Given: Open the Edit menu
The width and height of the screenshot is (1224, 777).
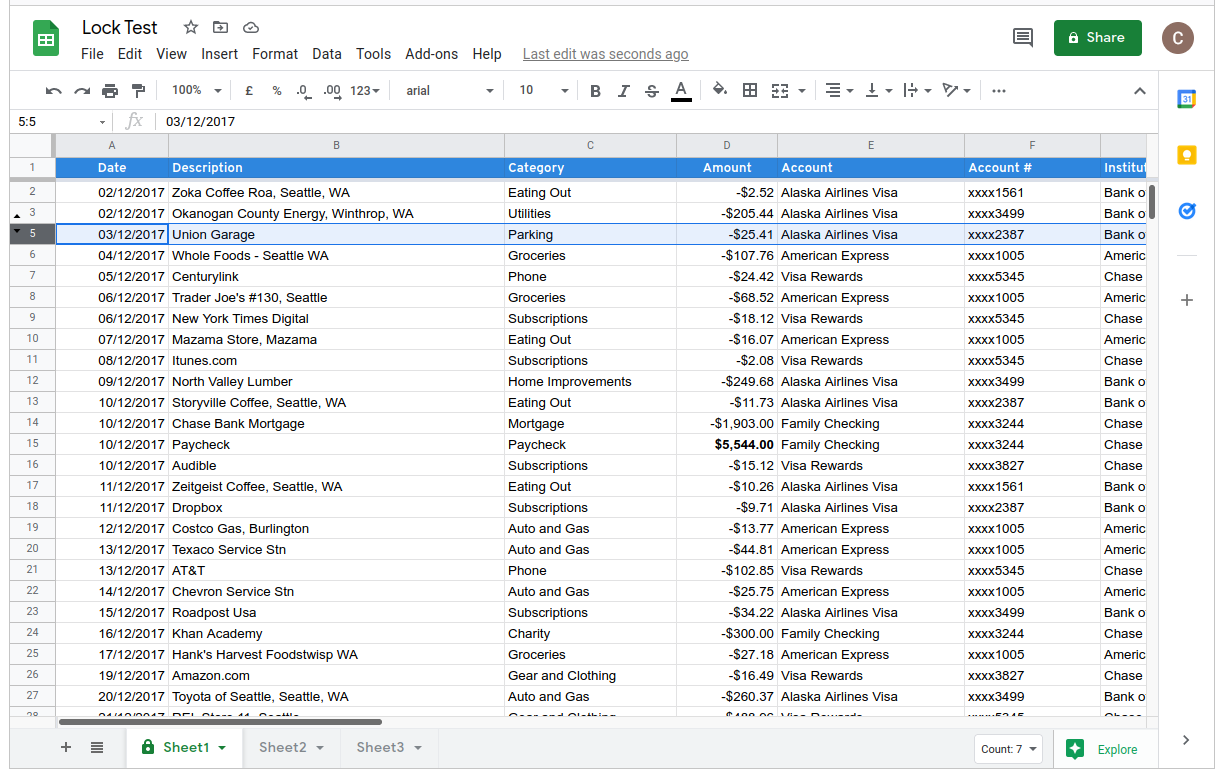Looking at the screenshot, I should [x=130, y=54].
